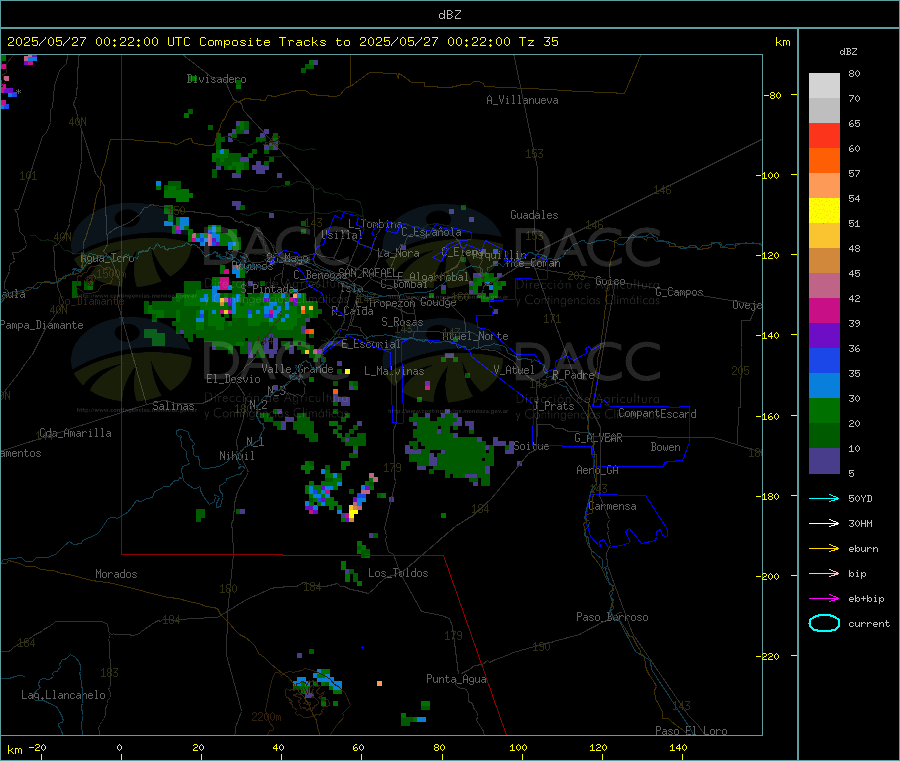Click the El_Desvio place label

pos(233,379)
